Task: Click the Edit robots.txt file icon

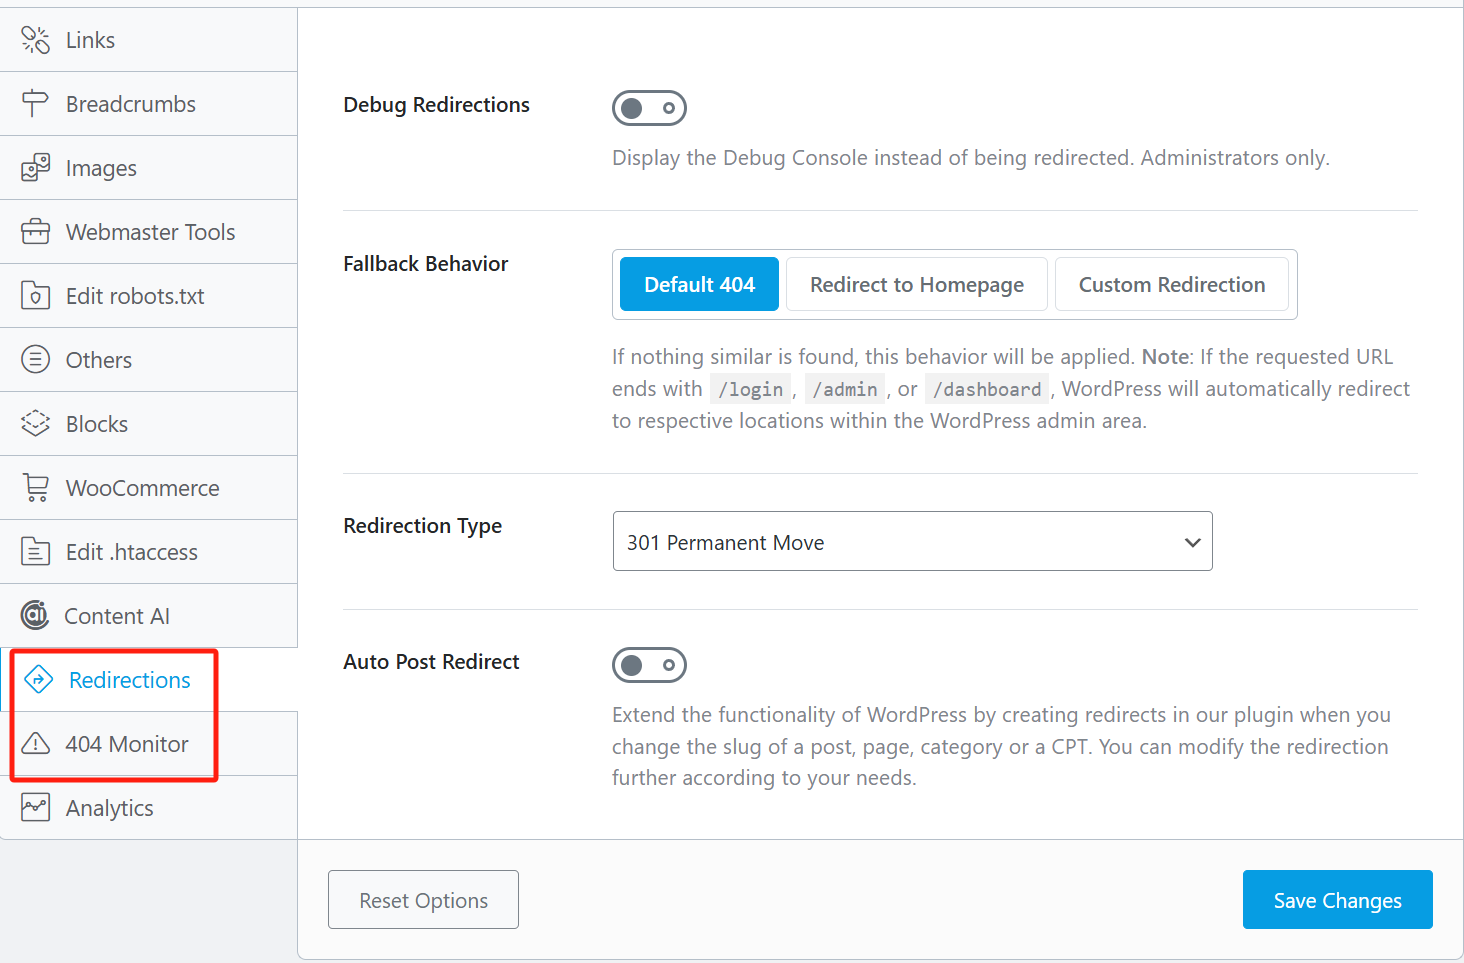Action: tap(35, 296)
